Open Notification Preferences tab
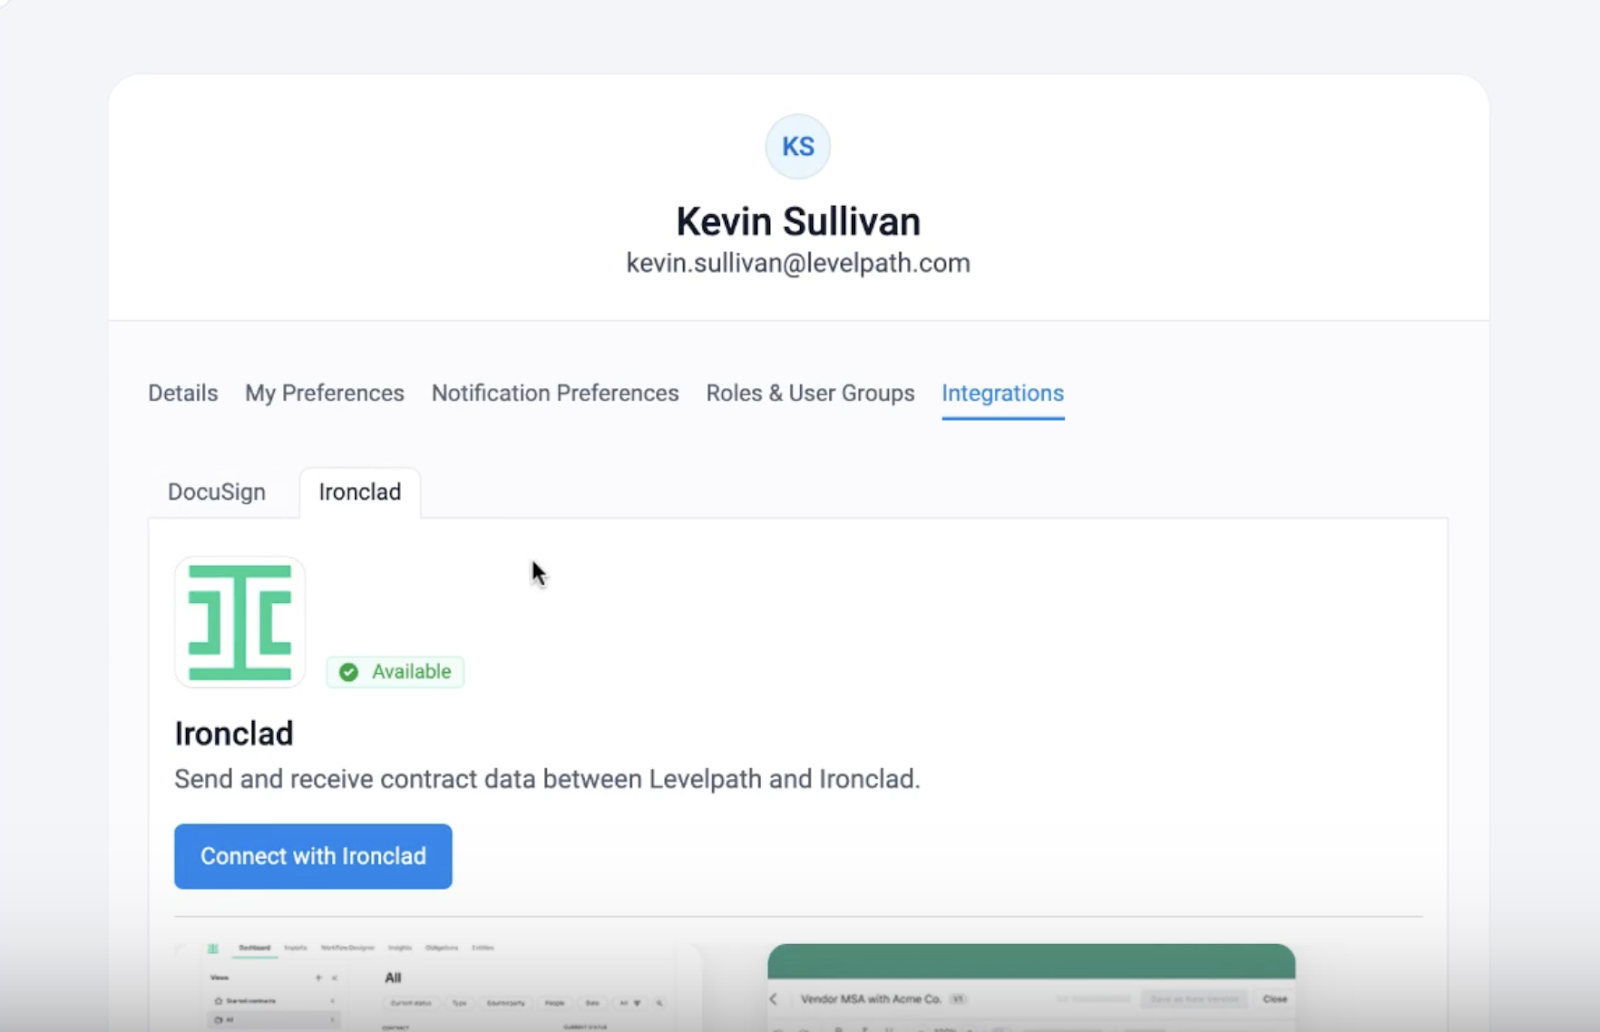 coord(555,393)
